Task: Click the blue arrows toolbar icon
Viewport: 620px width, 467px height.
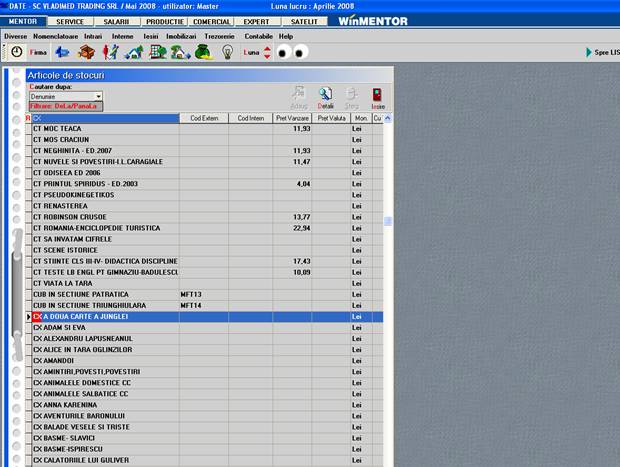Action: [x=62, y=52]
